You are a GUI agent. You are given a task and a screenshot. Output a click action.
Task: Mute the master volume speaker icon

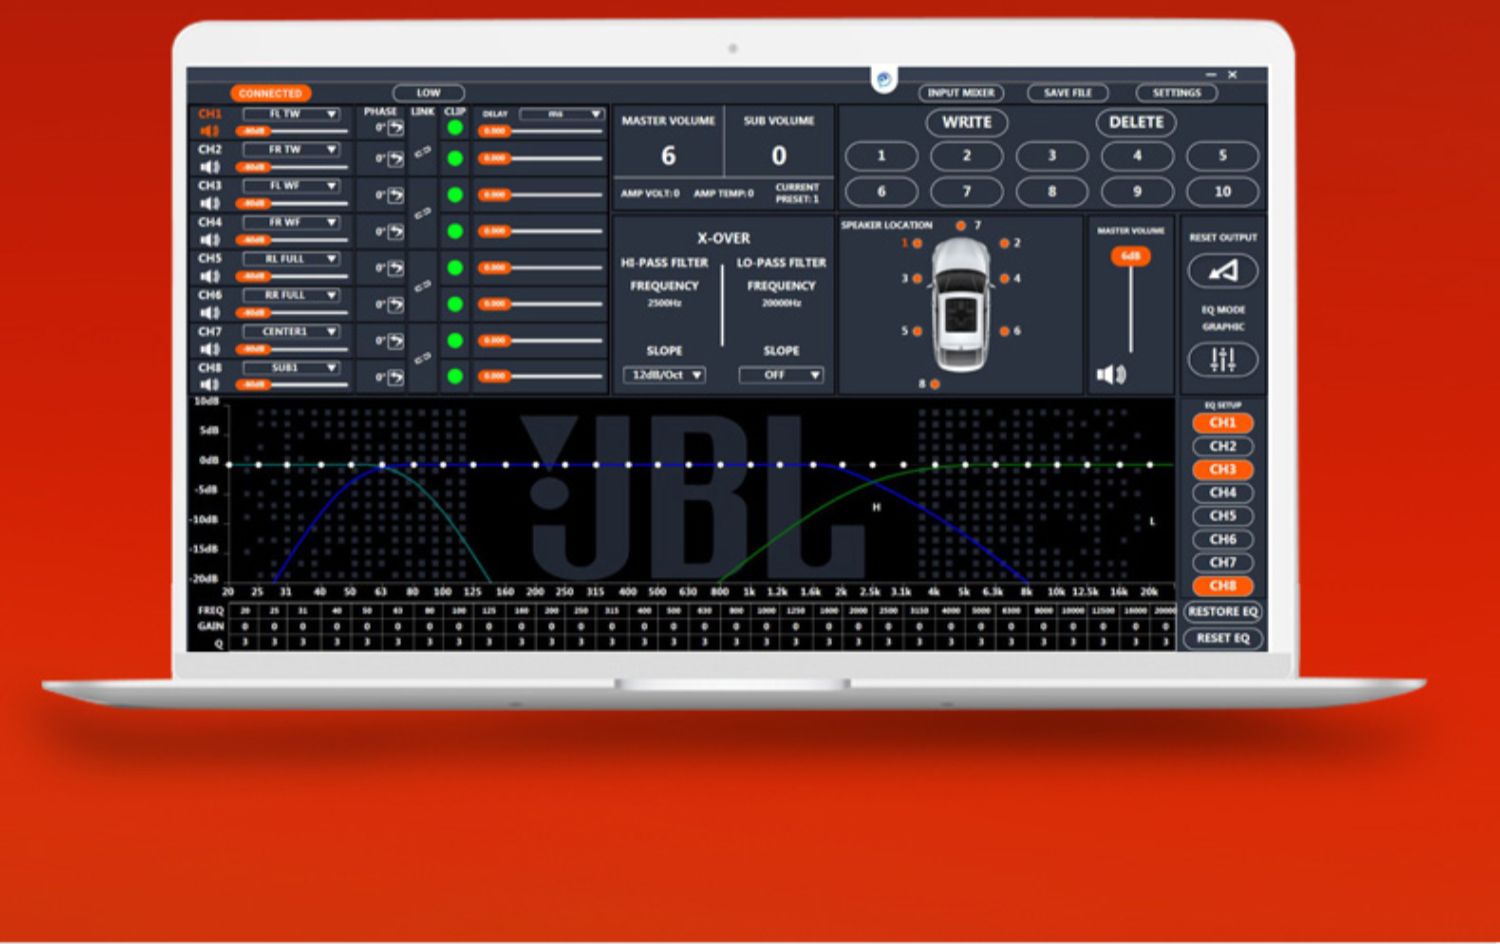click(x=1111, y=375)
